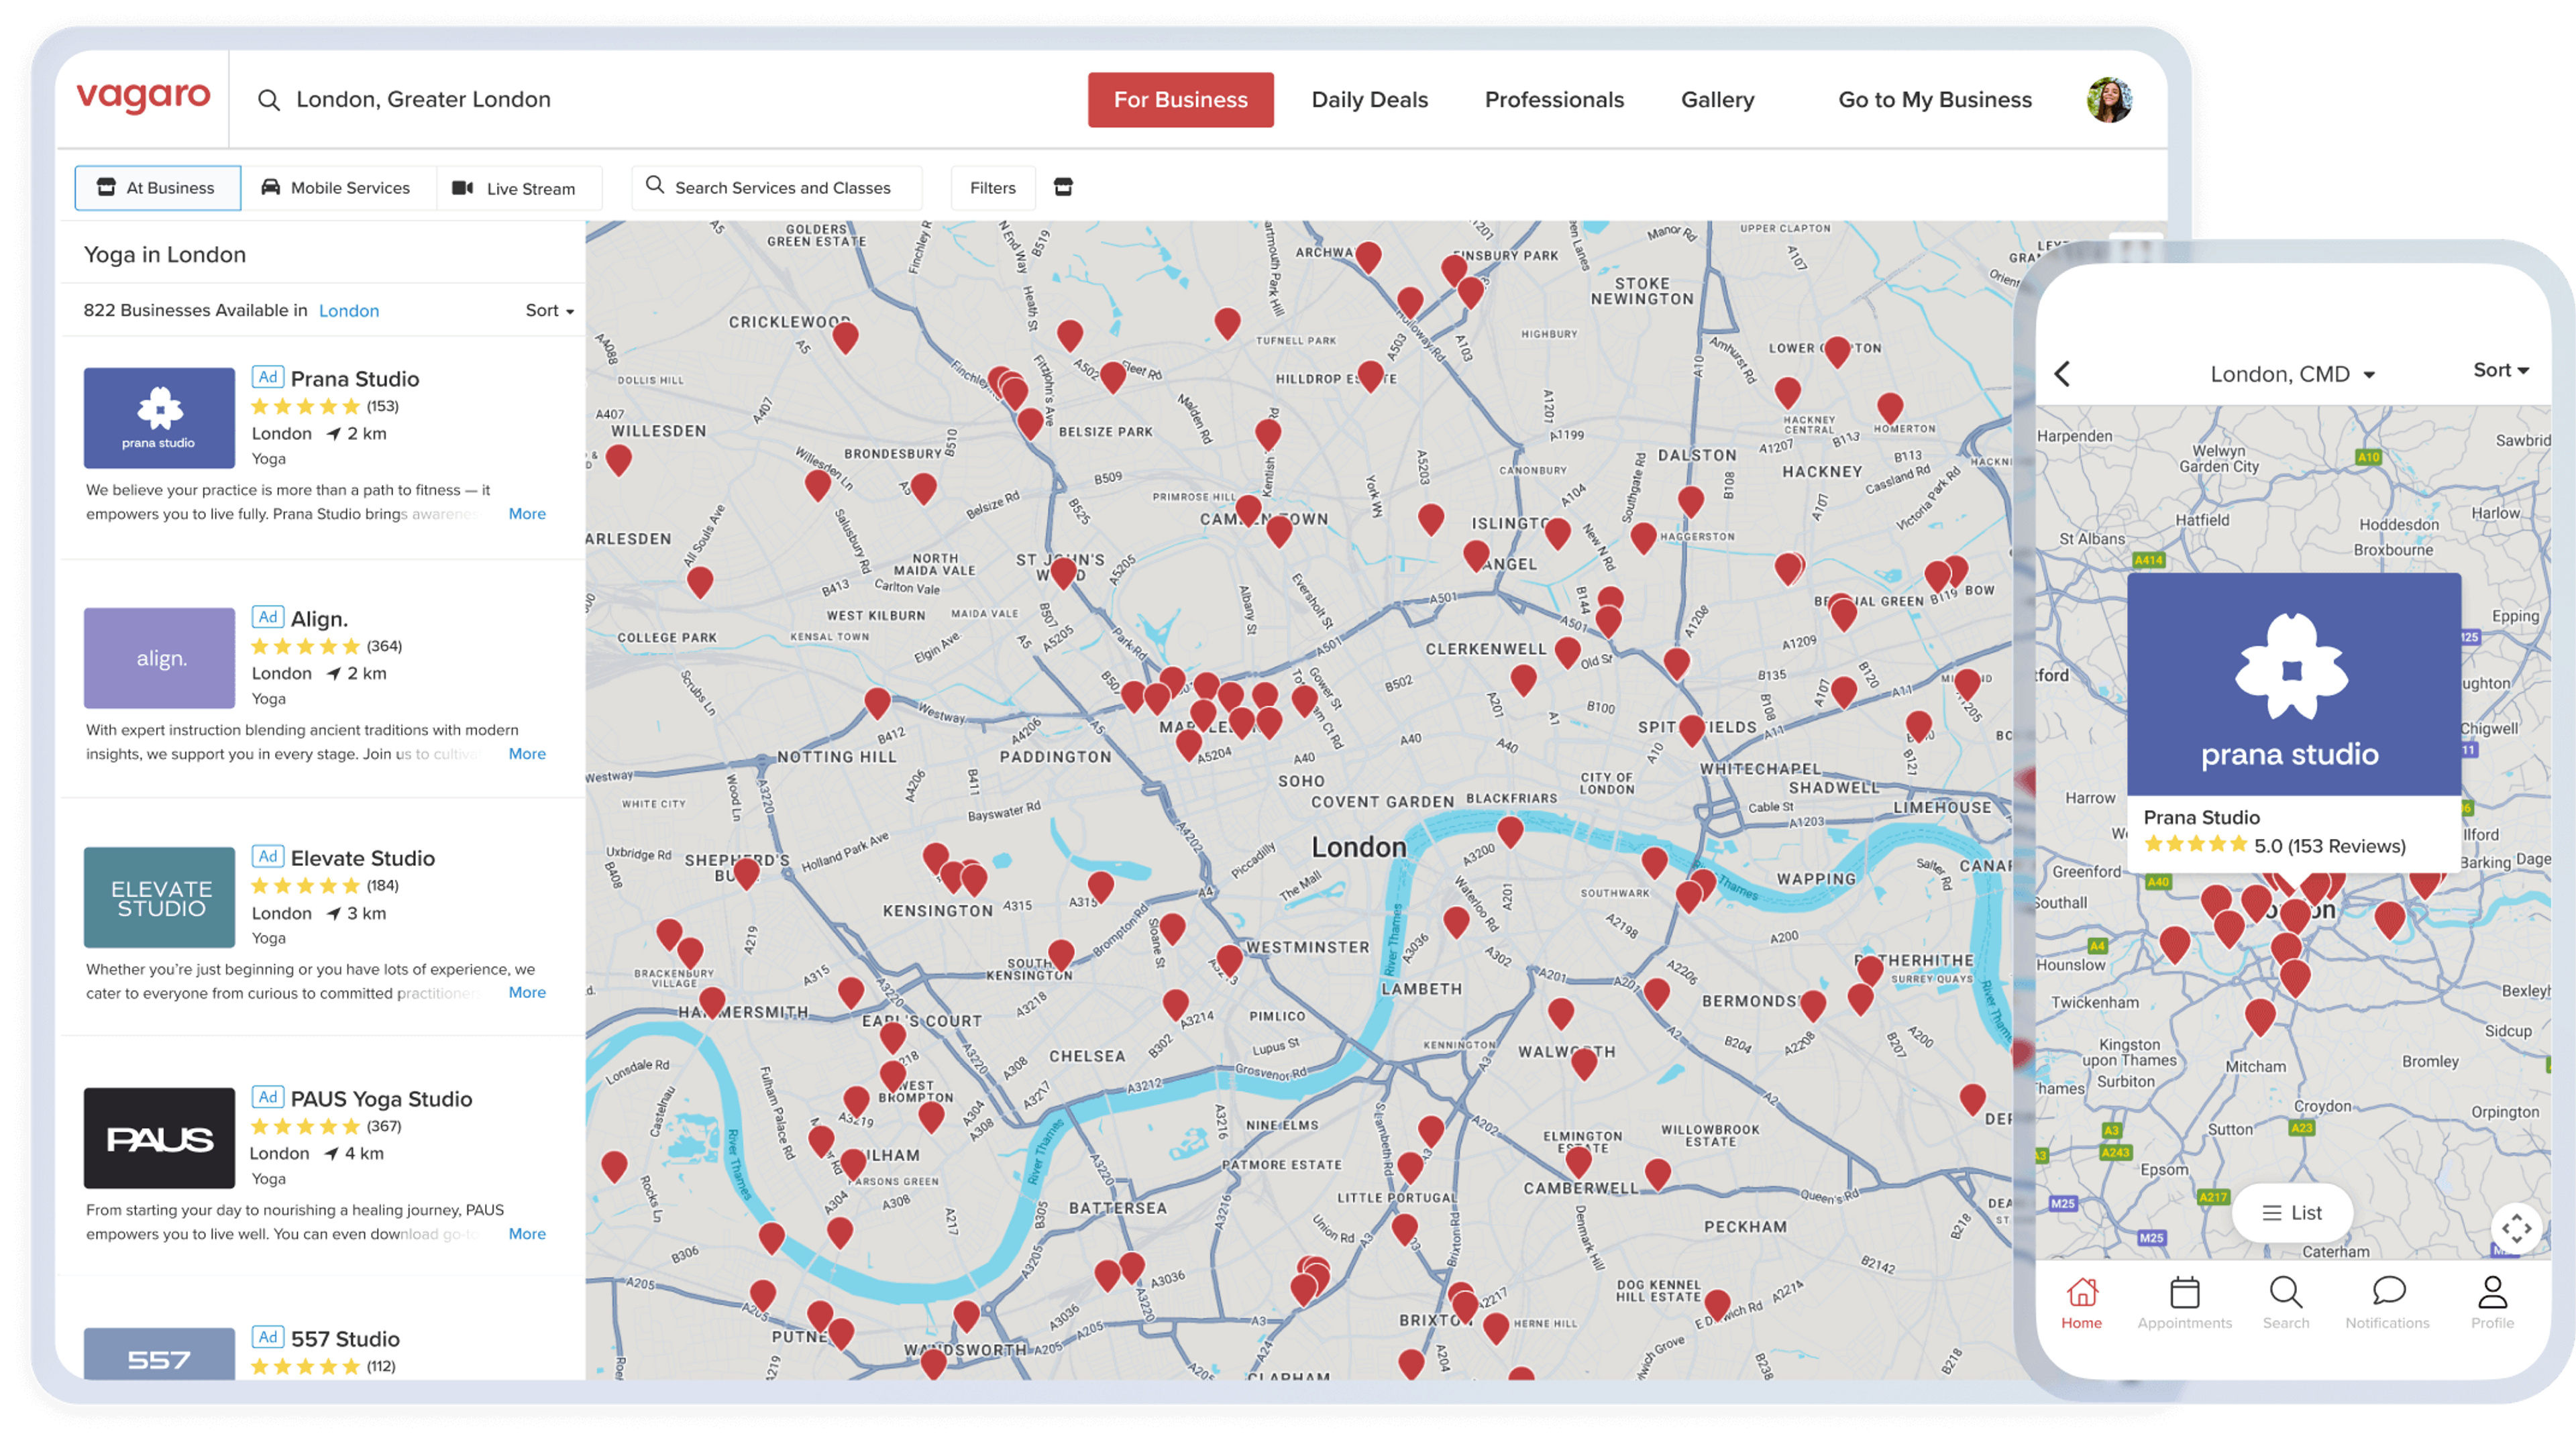Open the London, CMD dropdown on phone

pyautogui.click(x=2292, y=374)
